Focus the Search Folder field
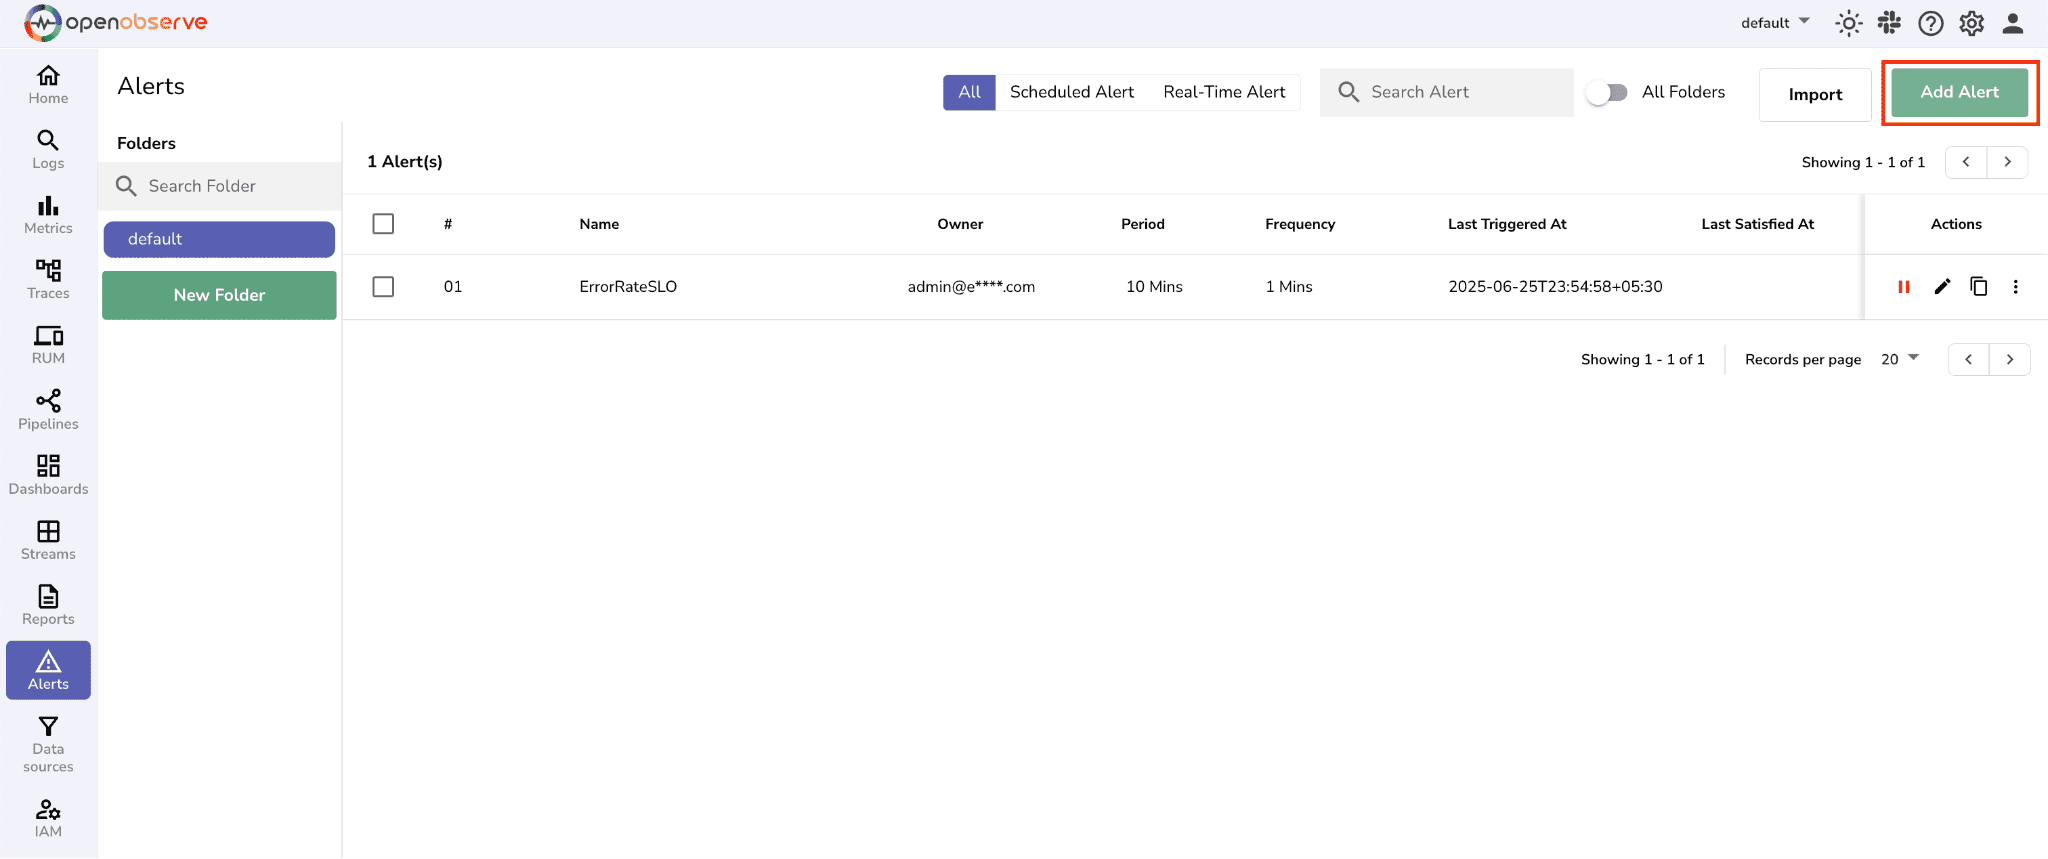 [x=220, y=186]
